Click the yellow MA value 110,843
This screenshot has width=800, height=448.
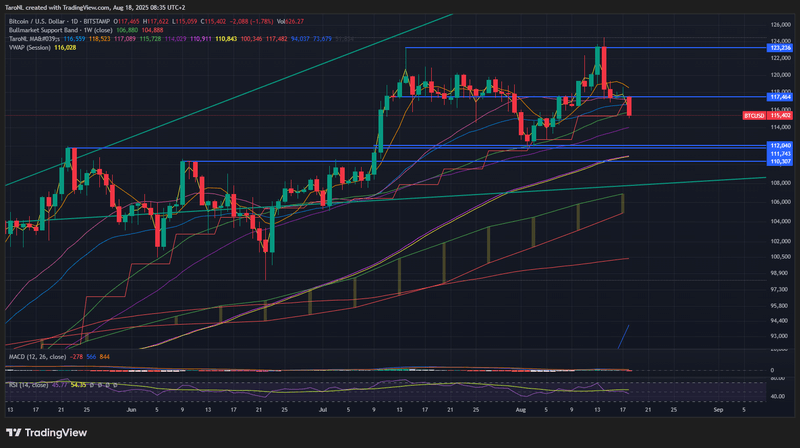[226, 39]
